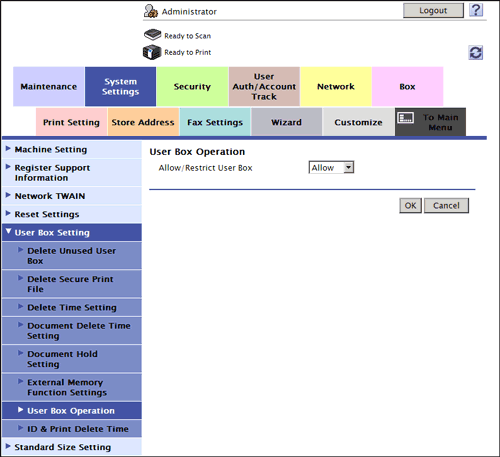This screenshot has width=500, height=457.
Task: Click the OK button
Action: click(x=410, y=205)
